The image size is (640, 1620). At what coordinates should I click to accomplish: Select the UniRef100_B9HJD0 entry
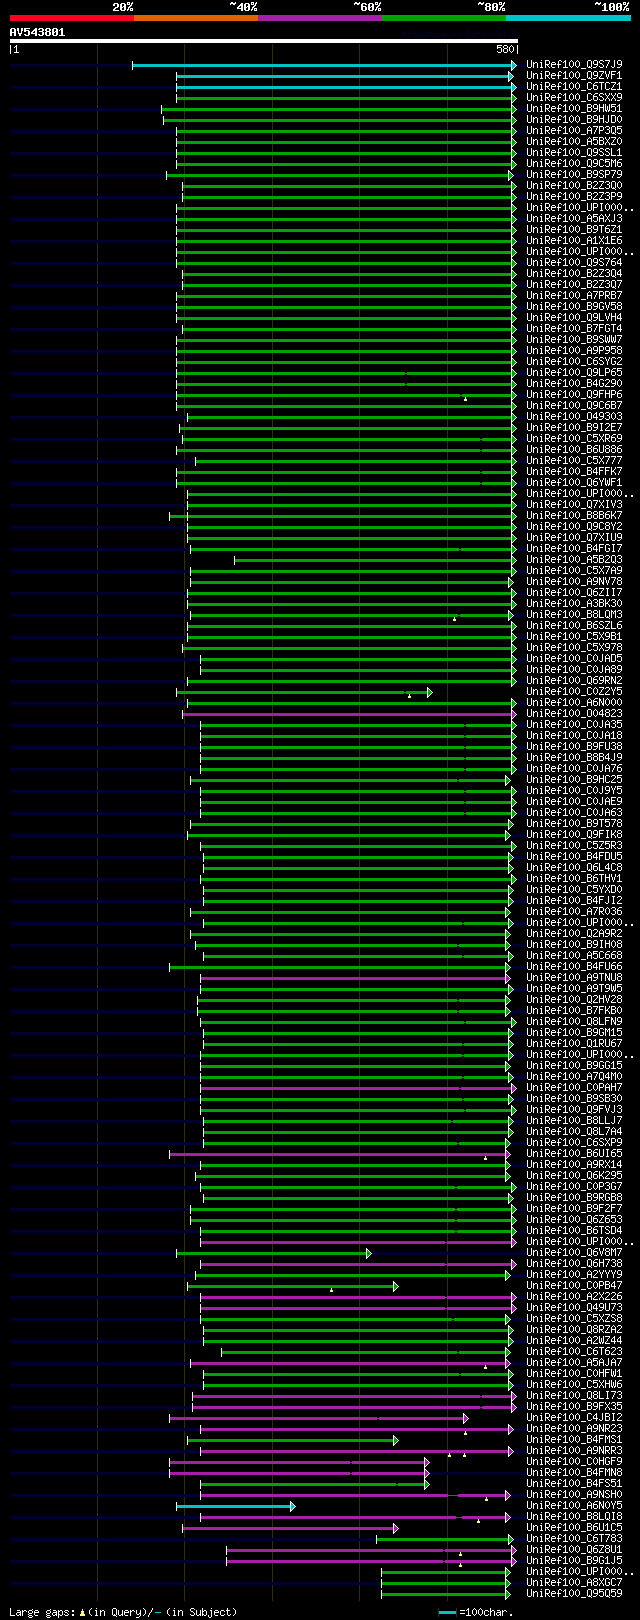574,119
